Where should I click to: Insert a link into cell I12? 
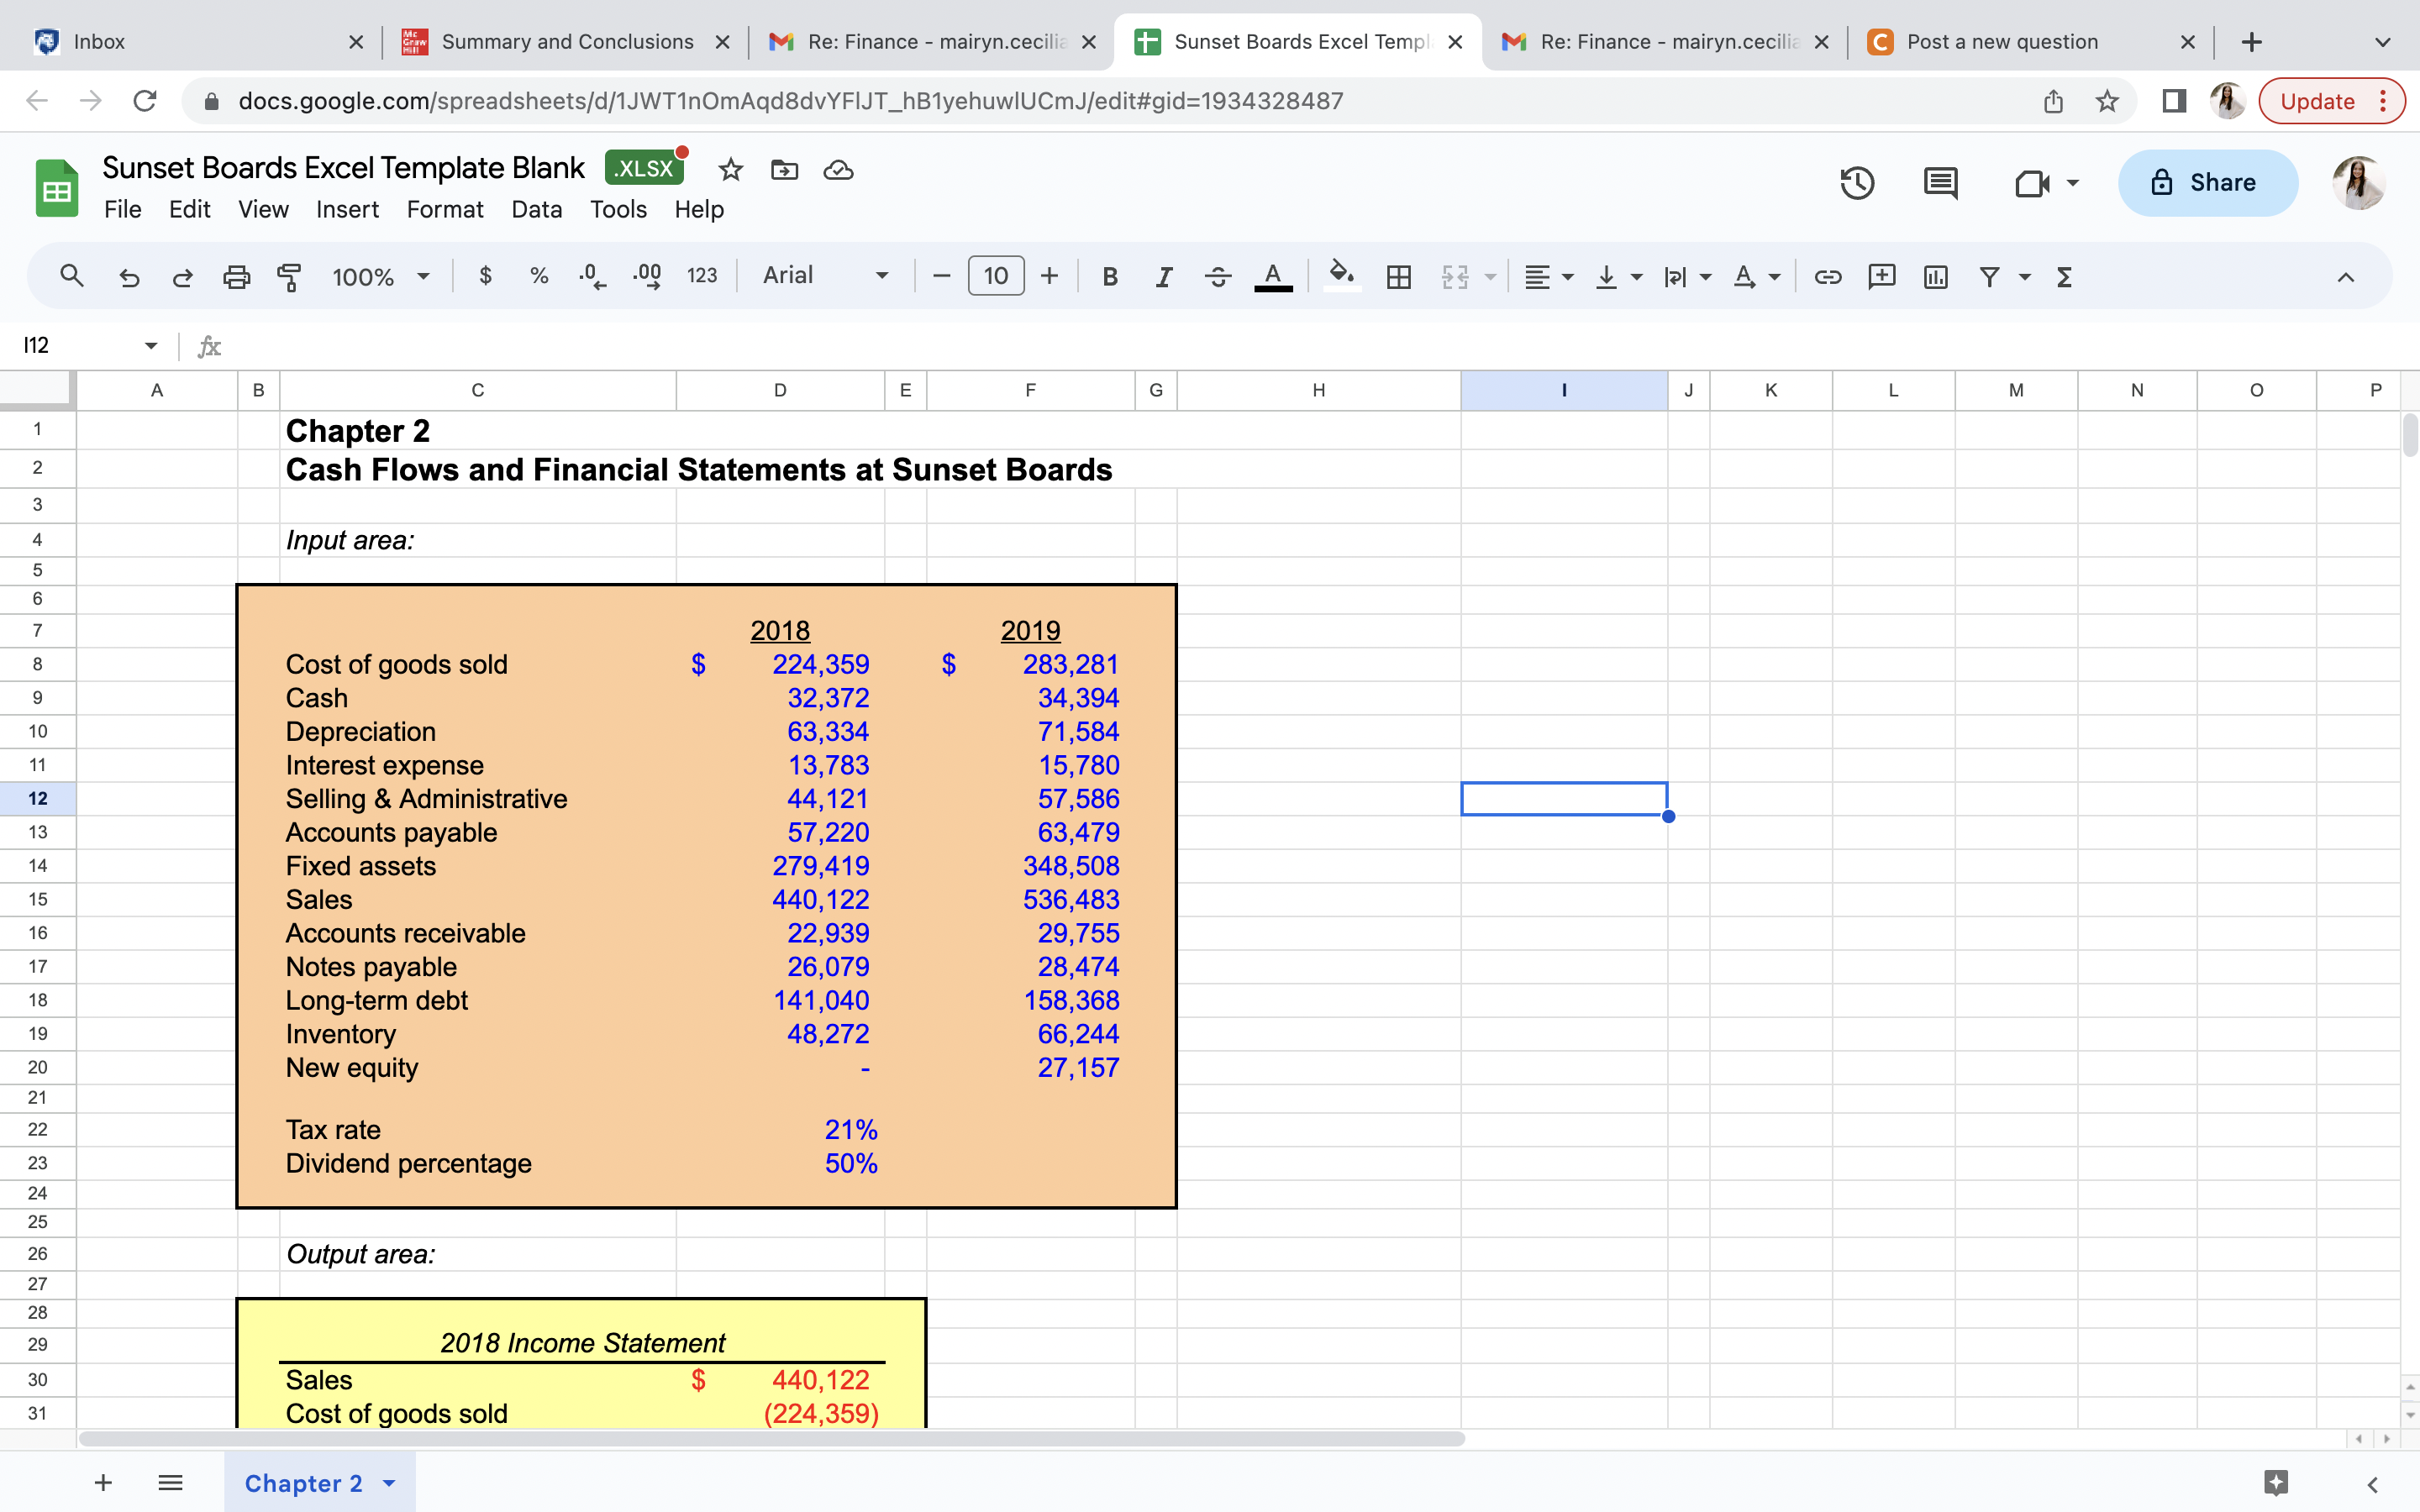coord(1828,277)
